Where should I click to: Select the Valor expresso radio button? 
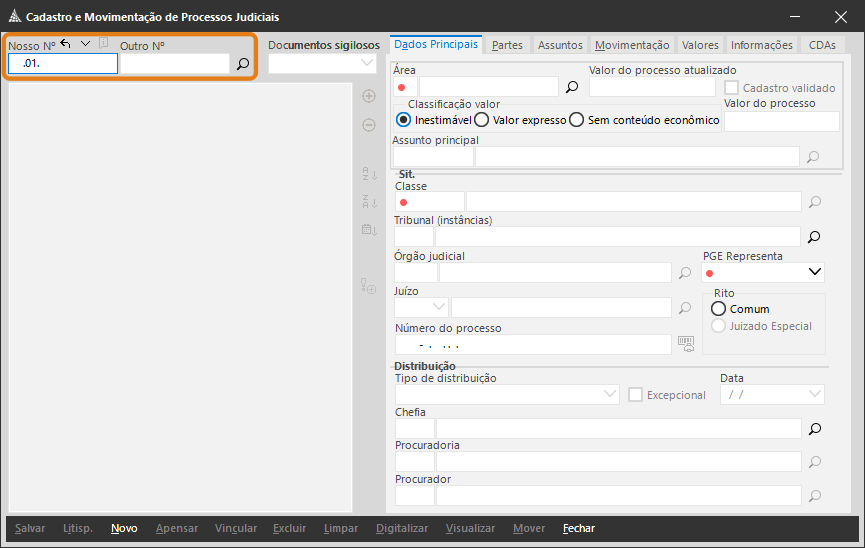point(482,120)
